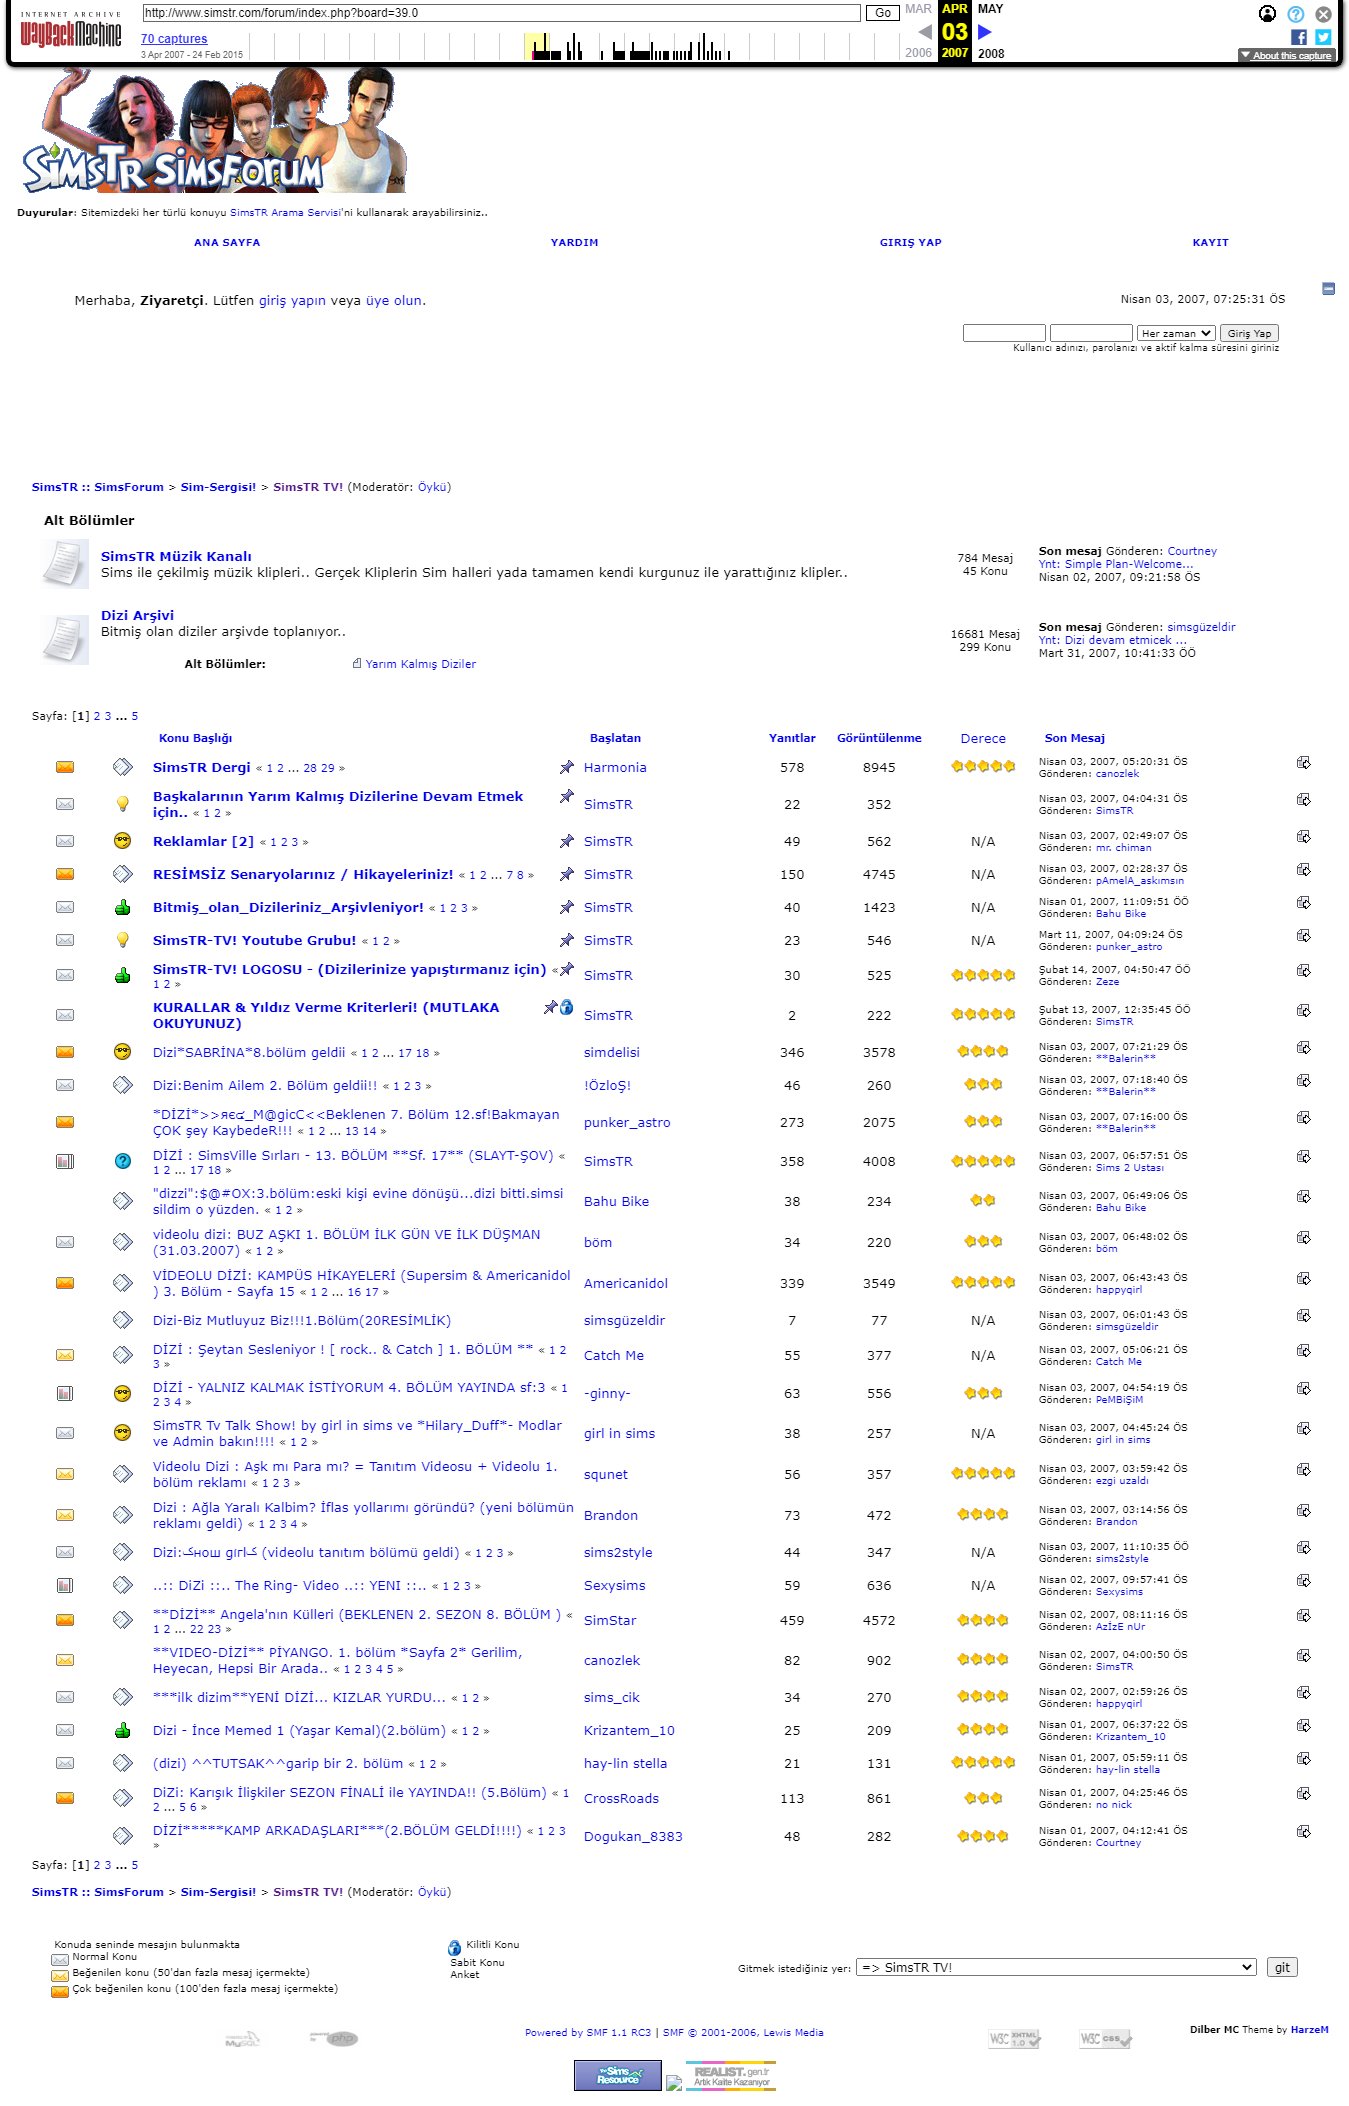Open page 29 of SimsTR Dergi topic

[328, 768]
